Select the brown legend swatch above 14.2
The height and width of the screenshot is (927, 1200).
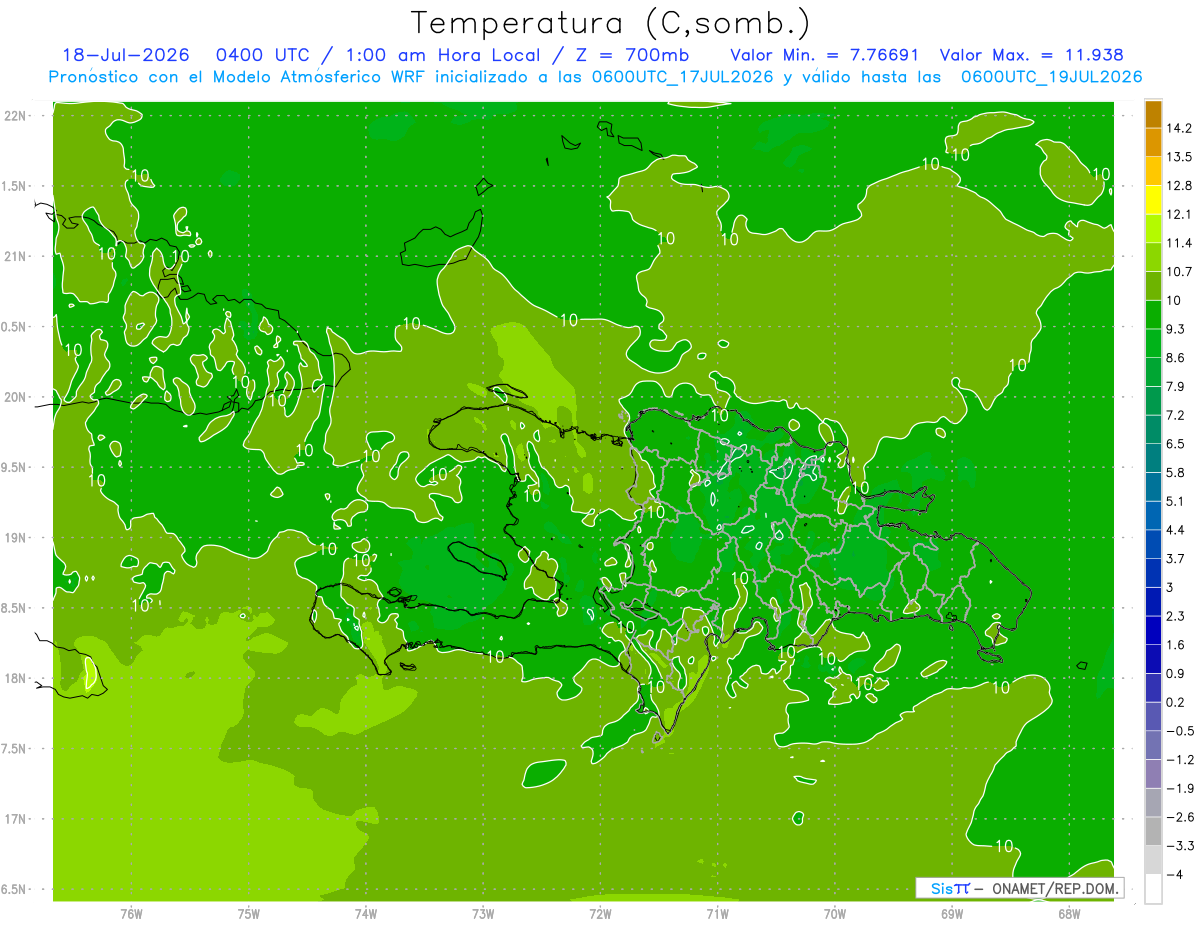[1153, 114]
